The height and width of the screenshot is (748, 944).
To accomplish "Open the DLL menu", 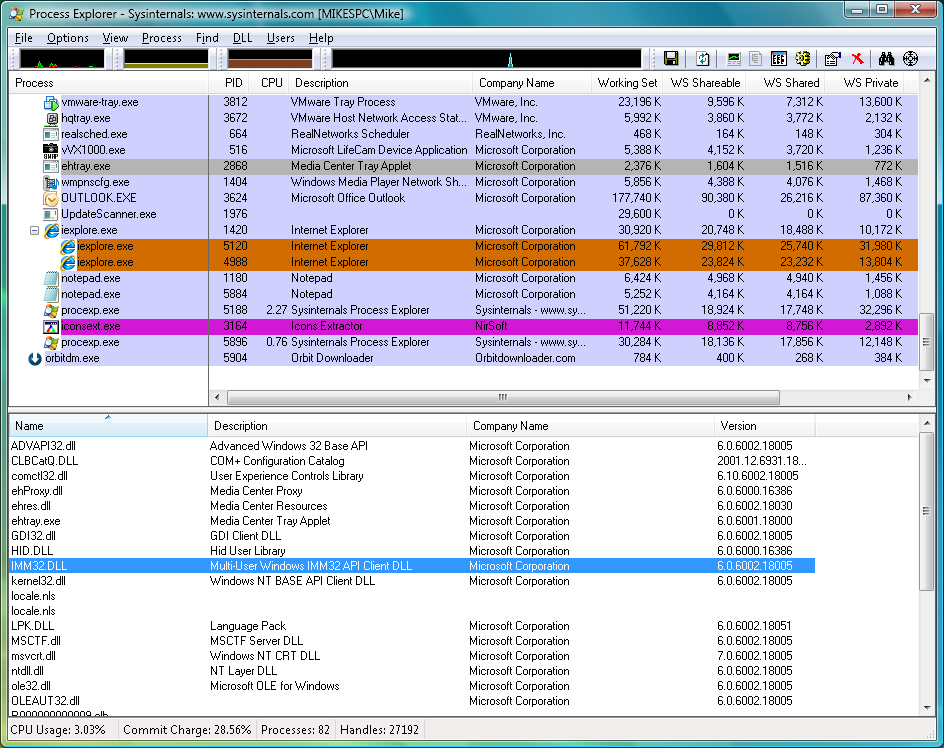I will (x=242, y=38).
